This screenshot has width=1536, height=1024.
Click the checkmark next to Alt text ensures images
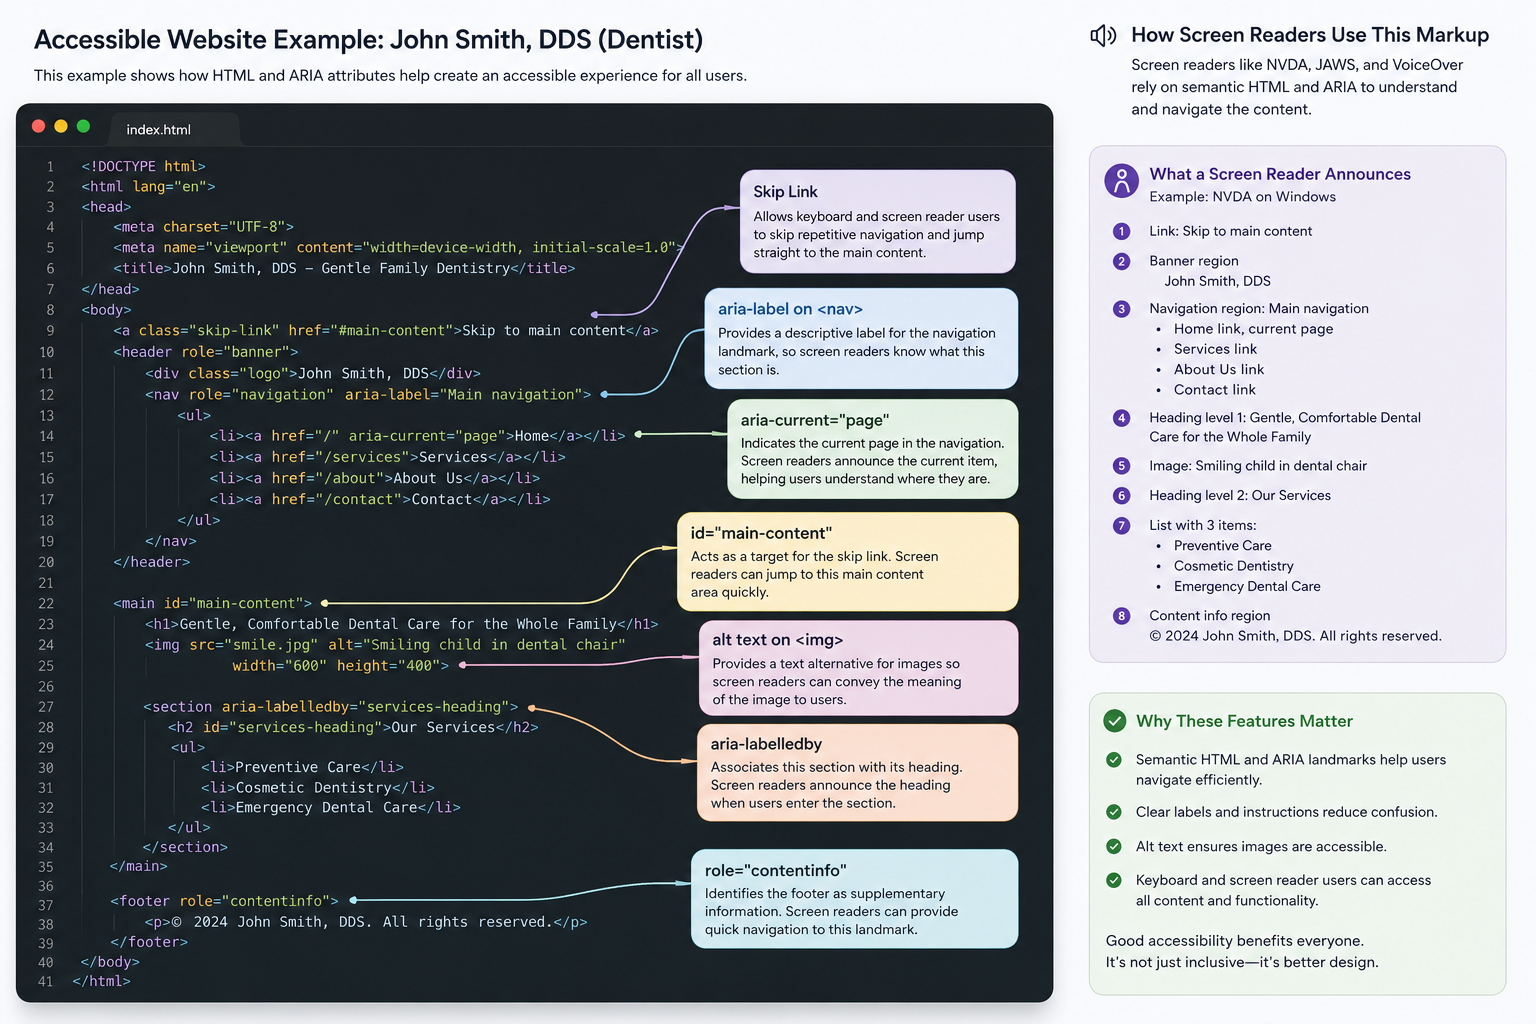coord(1114,846)
